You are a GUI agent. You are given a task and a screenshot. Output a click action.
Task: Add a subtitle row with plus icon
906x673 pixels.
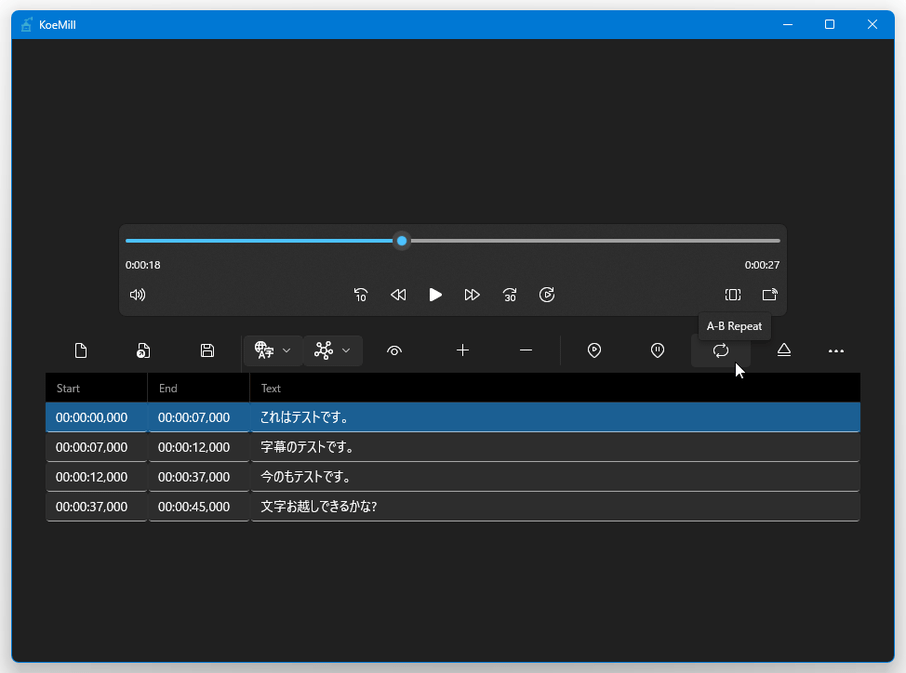tap(462, 350)
